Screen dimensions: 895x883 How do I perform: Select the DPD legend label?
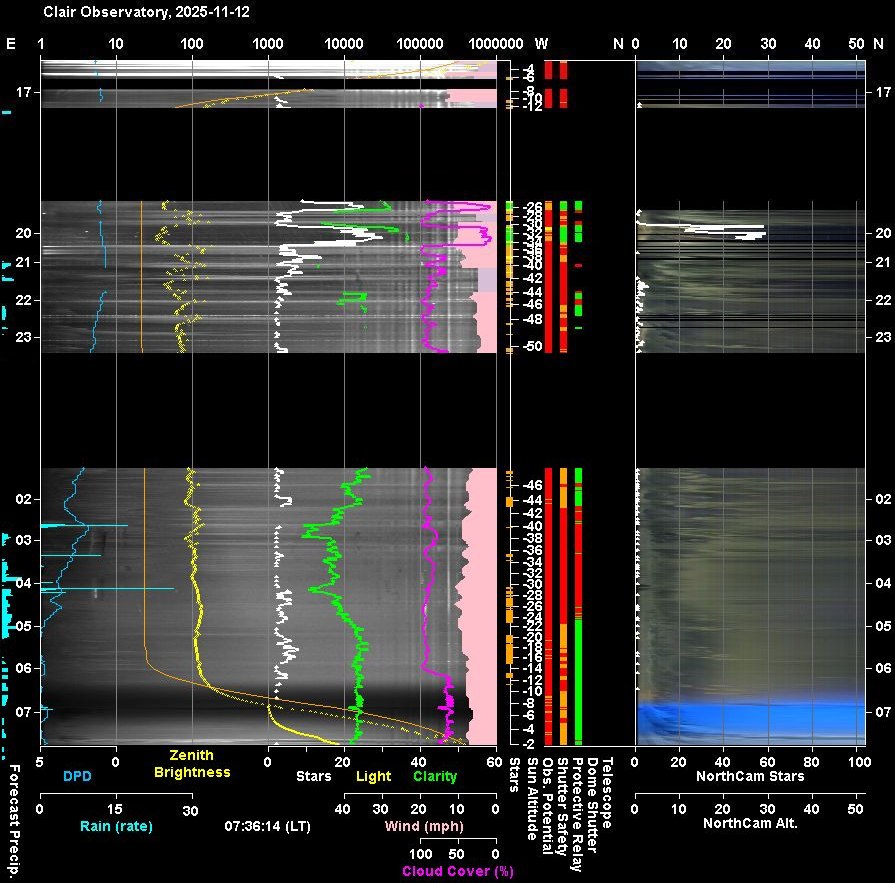pyautogui.click(x=78, y=775)
